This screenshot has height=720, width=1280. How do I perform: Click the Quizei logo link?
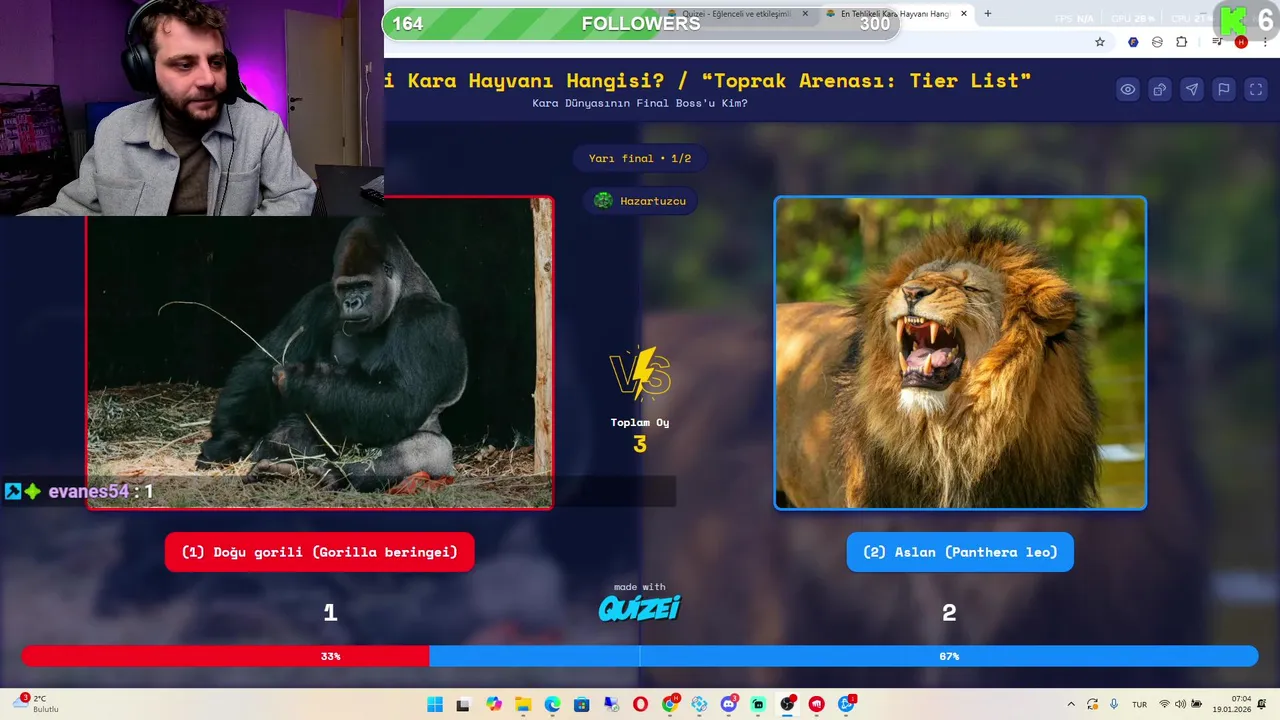click(x=640, y=607)
